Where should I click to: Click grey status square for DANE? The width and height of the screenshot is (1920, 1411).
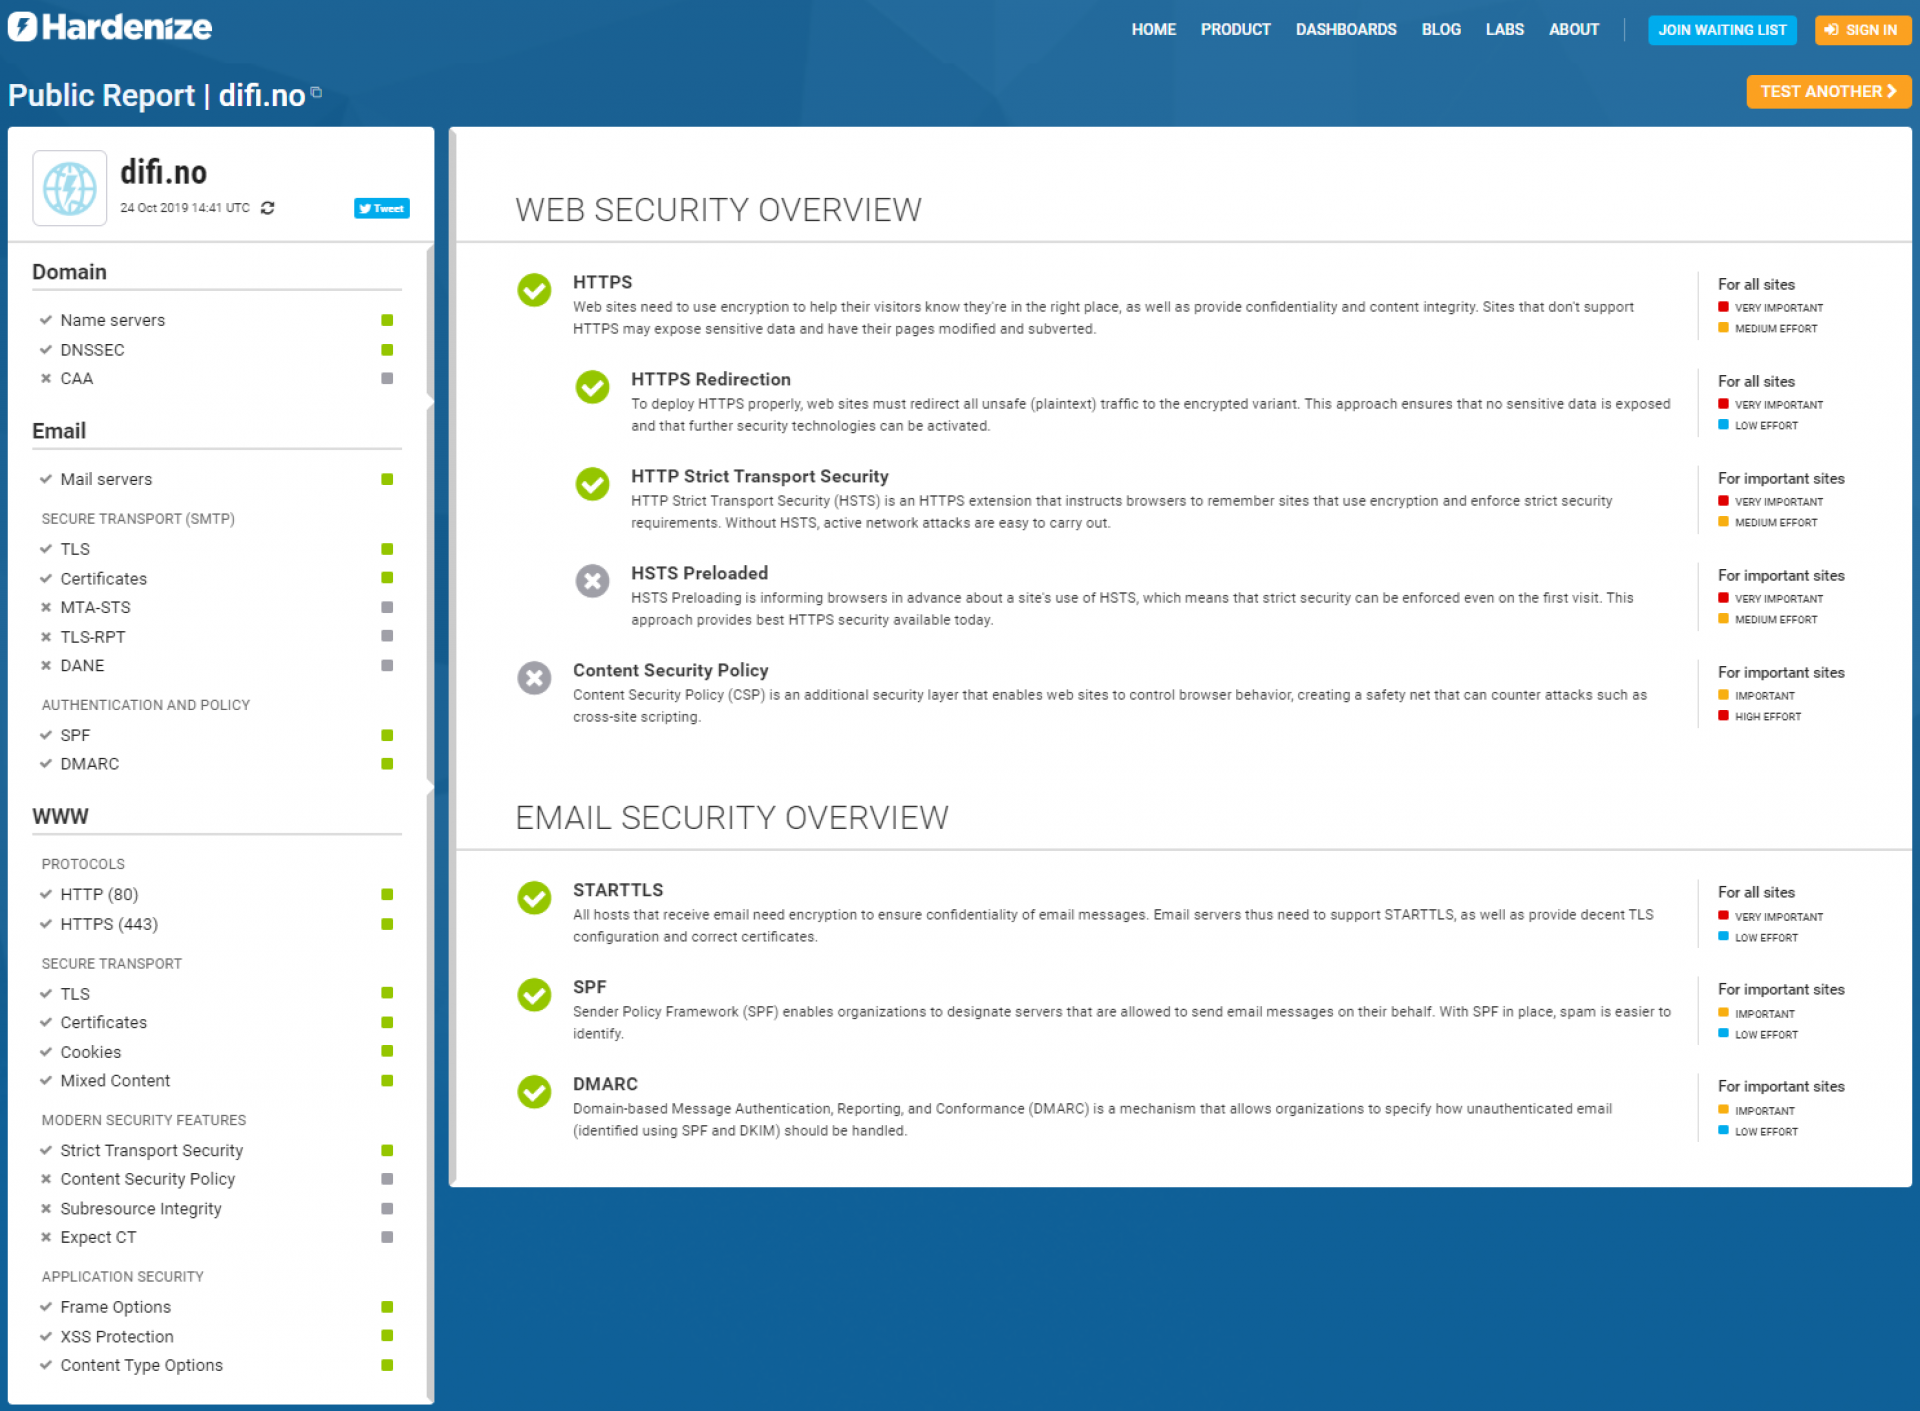(387, 665)
